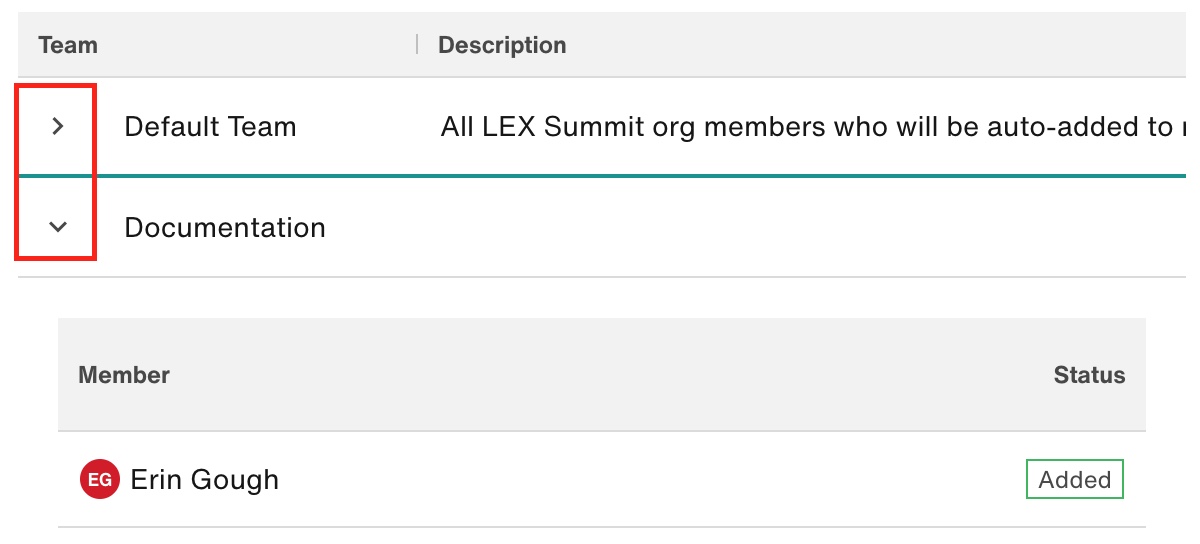Sort by the Team column header
Image resolution: width=1200 pixels, height=544 pixels.
[68, 45]
